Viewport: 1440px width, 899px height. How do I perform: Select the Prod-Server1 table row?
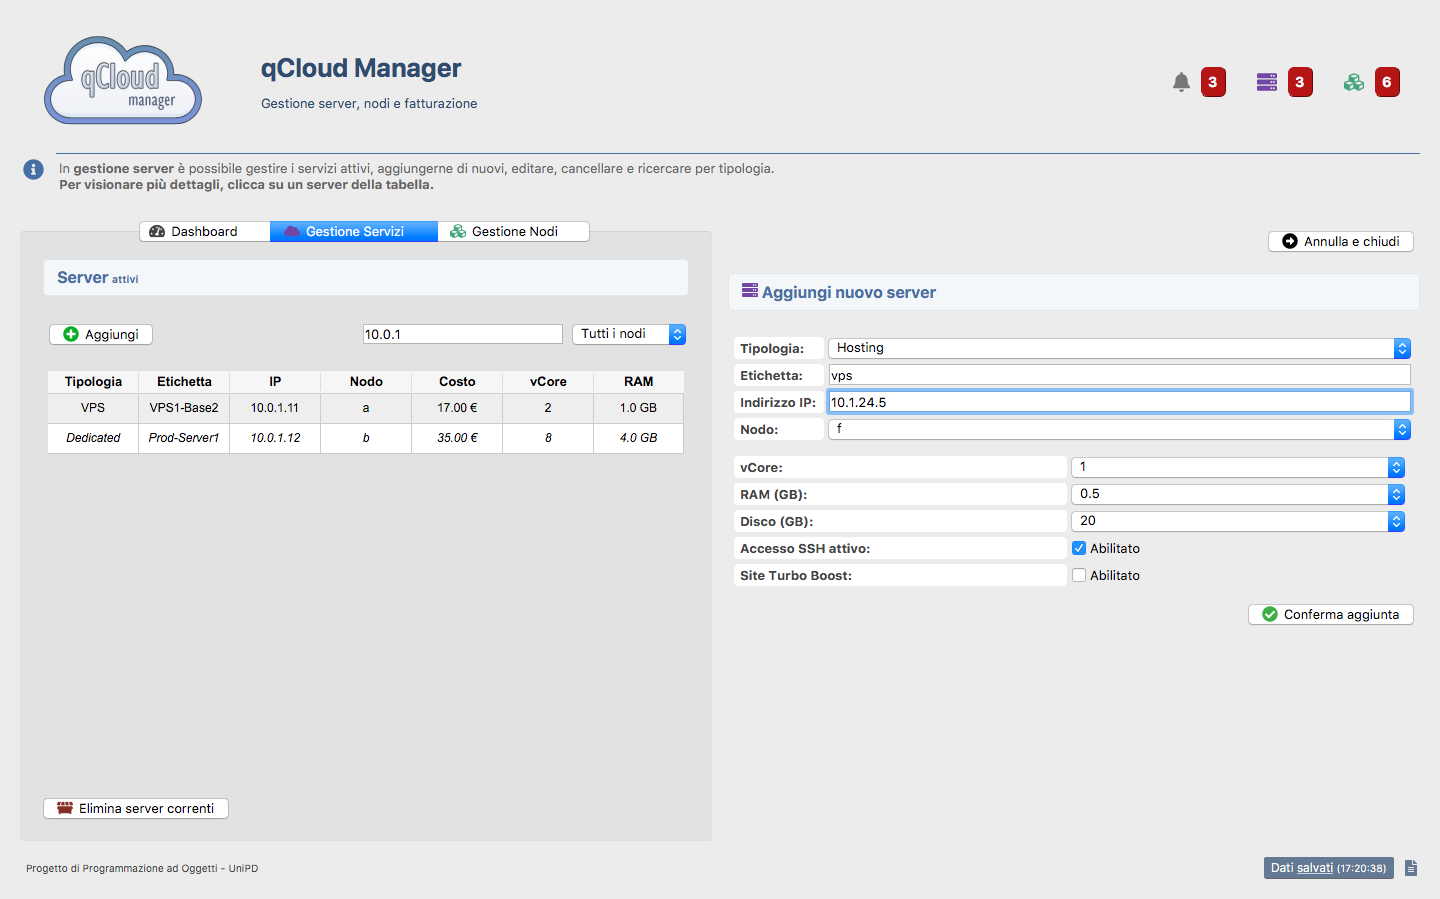click(x=365, y=438)
